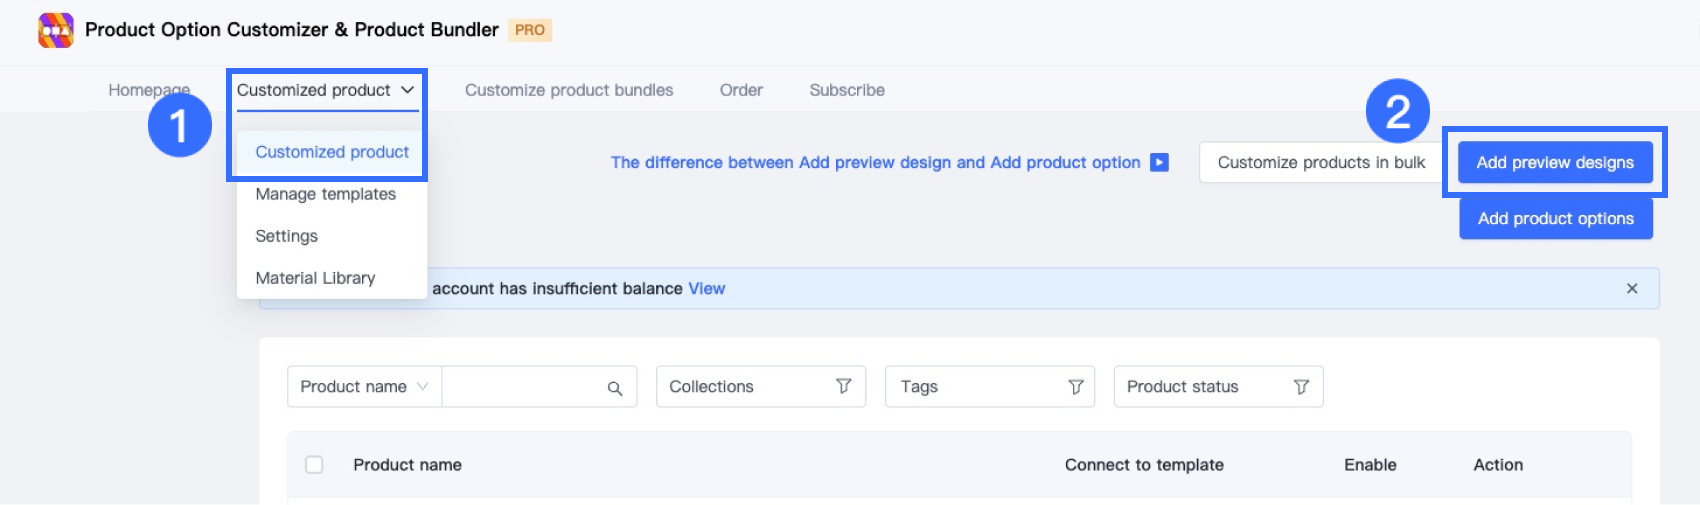Screen dimensions: 1700x505
Task: Click the PRO badge next to title
Action: pyautogui.click(x=530, y=30)
